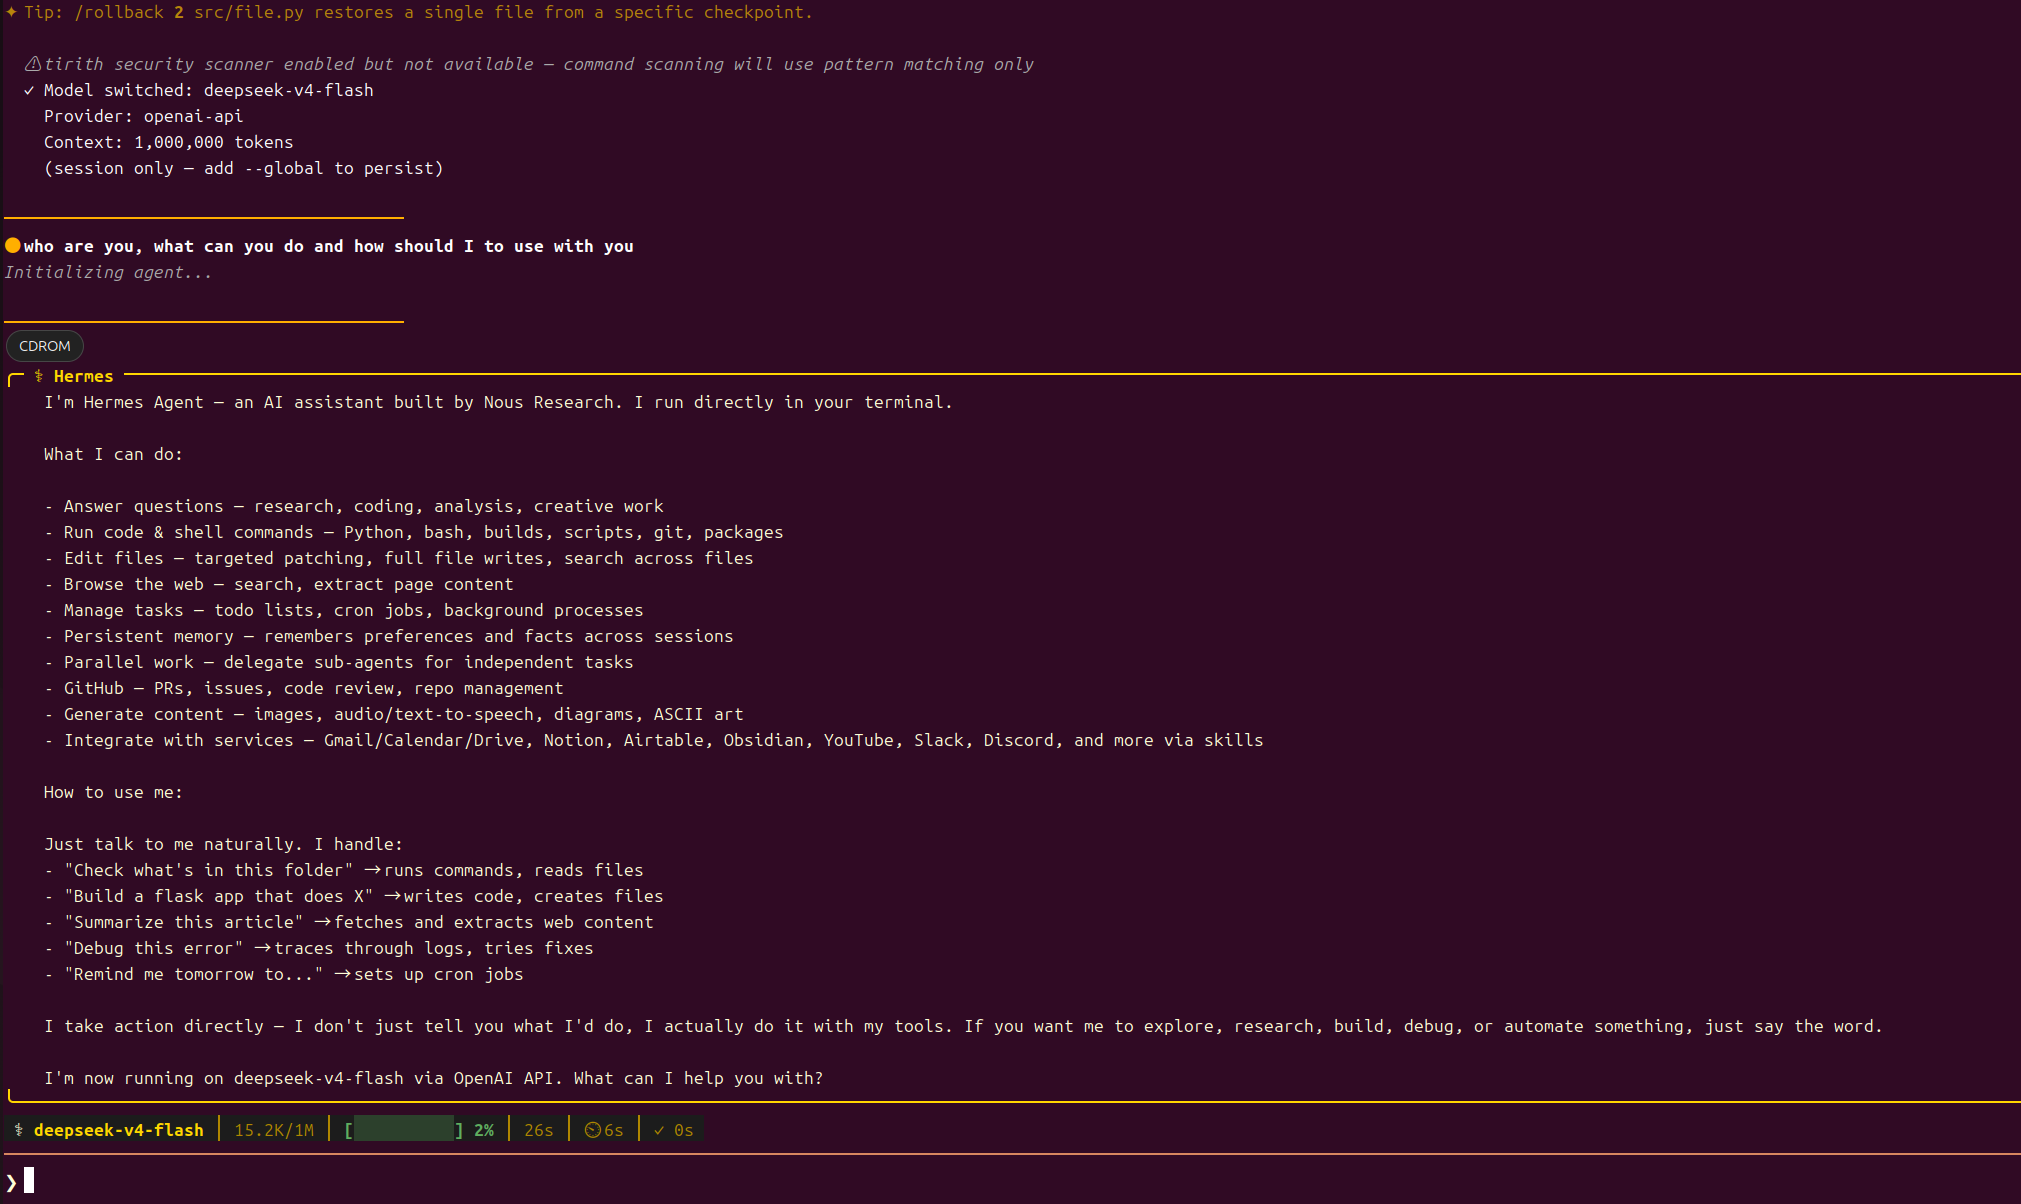Screen dimensions: 2021x1204
Task: Click the CDROM badge
Action: point(45,346)
